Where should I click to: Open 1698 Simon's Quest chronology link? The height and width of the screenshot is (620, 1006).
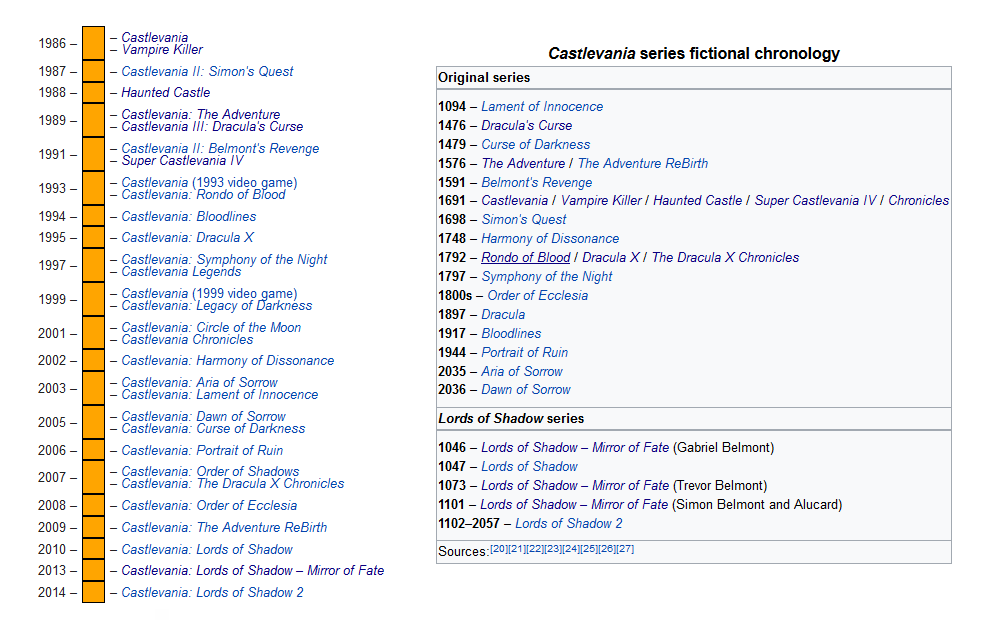pyautogui.click(x=524, y=220)
